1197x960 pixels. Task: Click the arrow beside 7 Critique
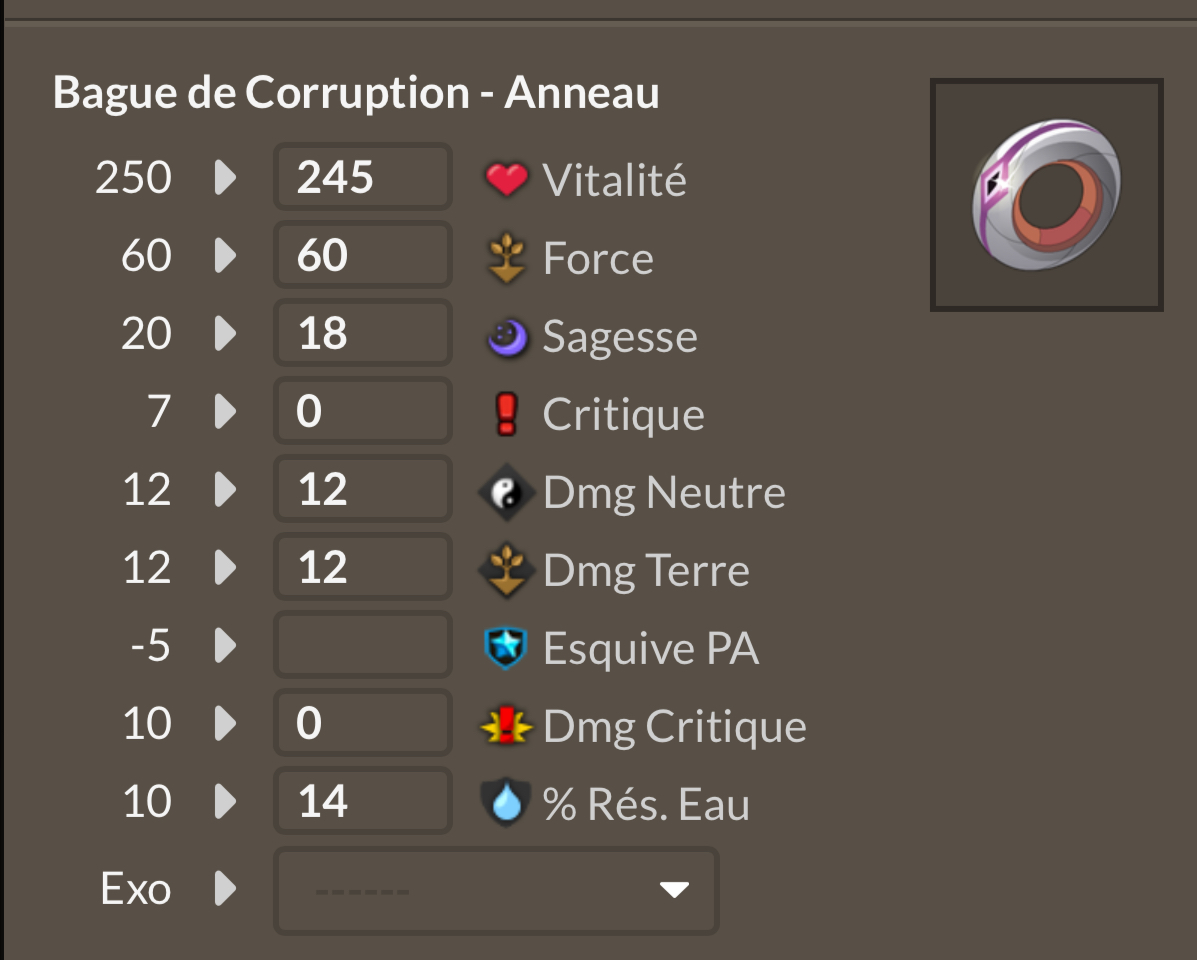coord(225,411)
